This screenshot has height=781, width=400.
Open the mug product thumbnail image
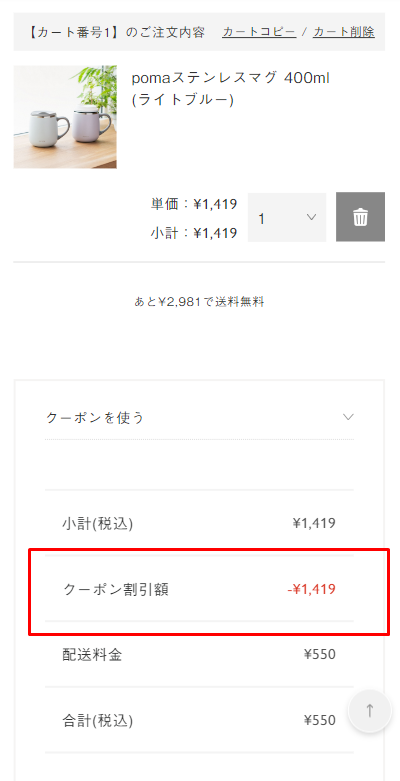coord(65,117)
